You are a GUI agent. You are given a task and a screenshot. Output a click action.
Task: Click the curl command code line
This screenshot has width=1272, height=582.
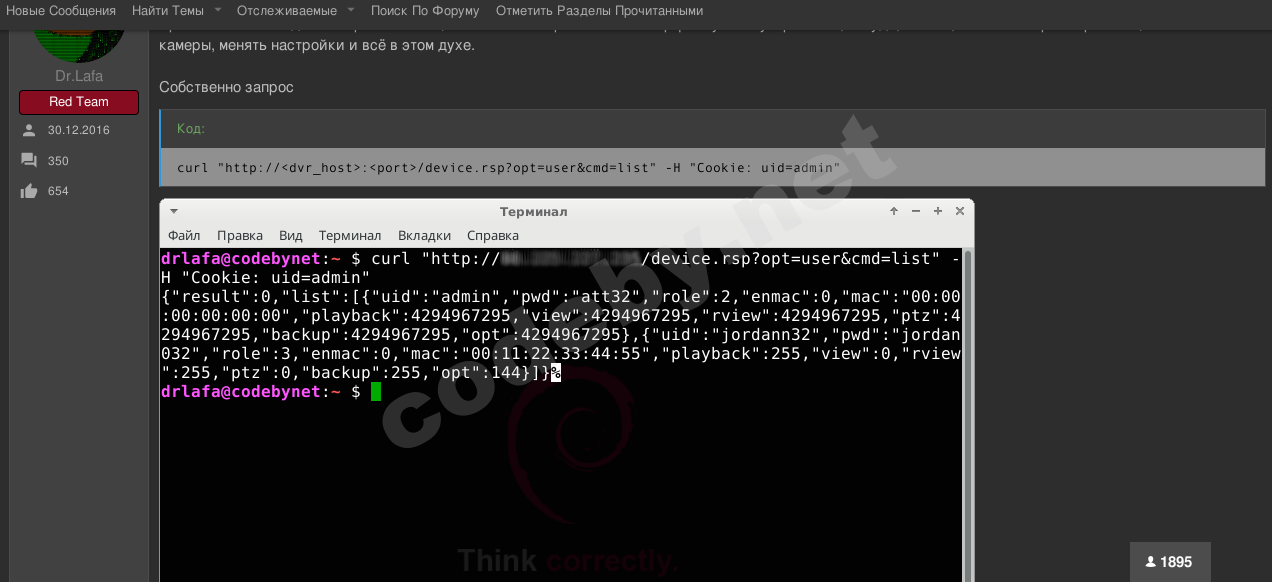[509, 167]
